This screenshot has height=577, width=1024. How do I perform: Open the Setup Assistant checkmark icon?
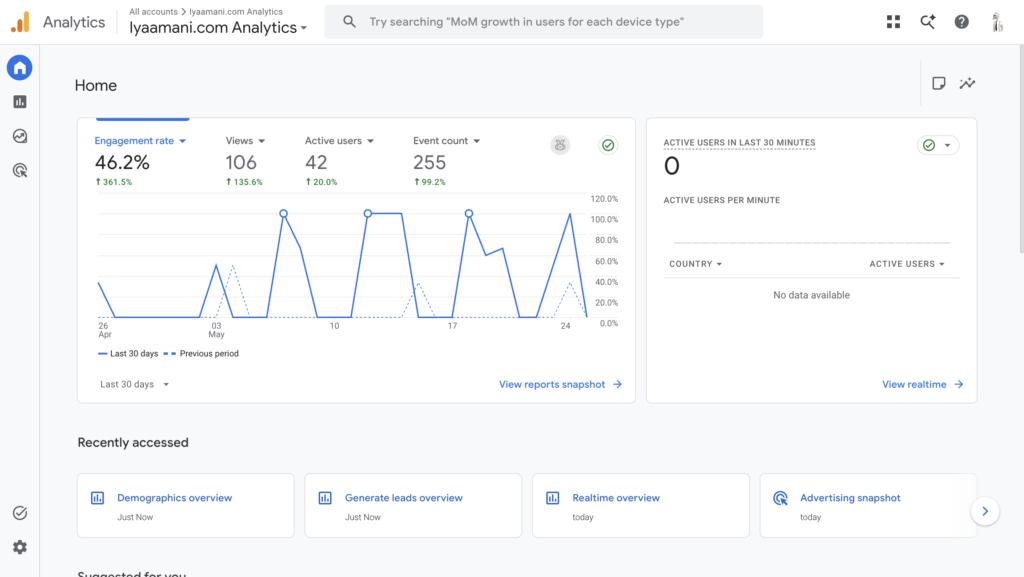(20, 513)
